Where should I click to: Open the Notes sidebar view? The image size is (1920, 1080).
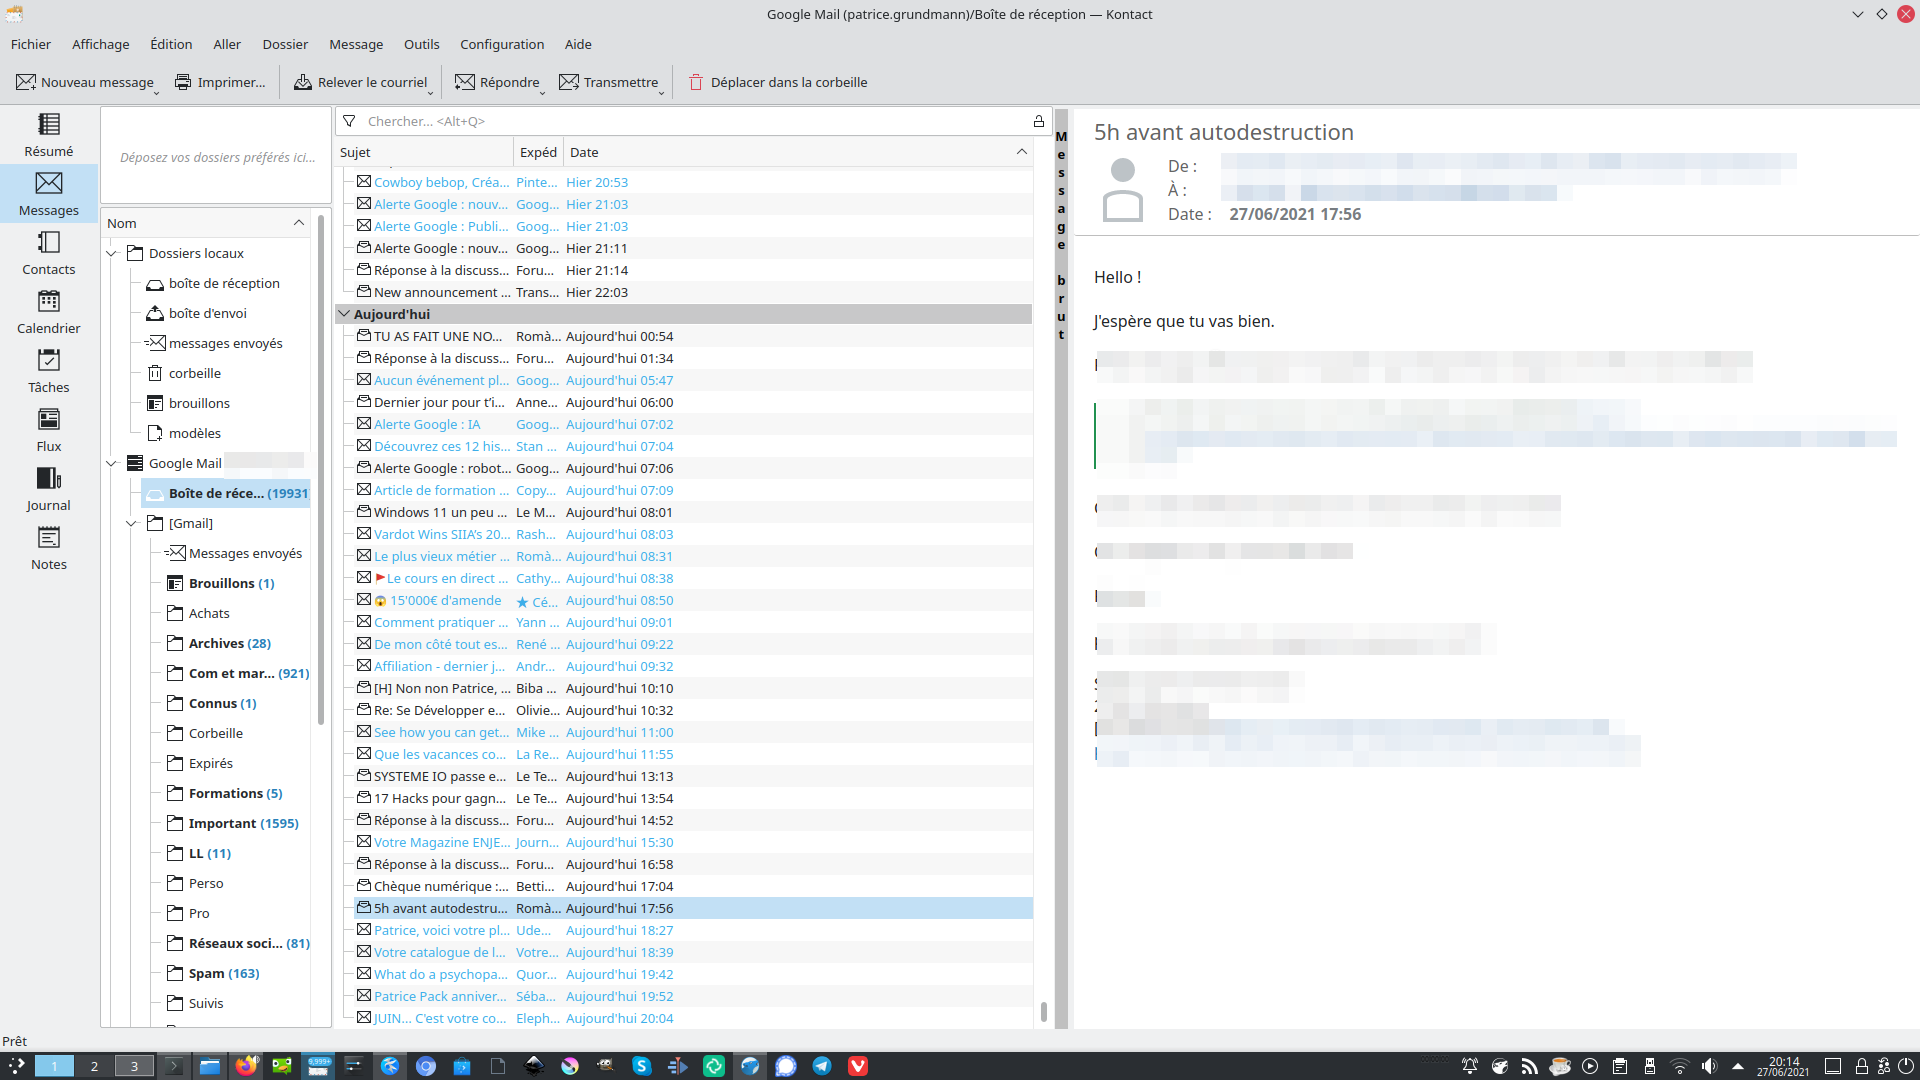coord(48,547)
